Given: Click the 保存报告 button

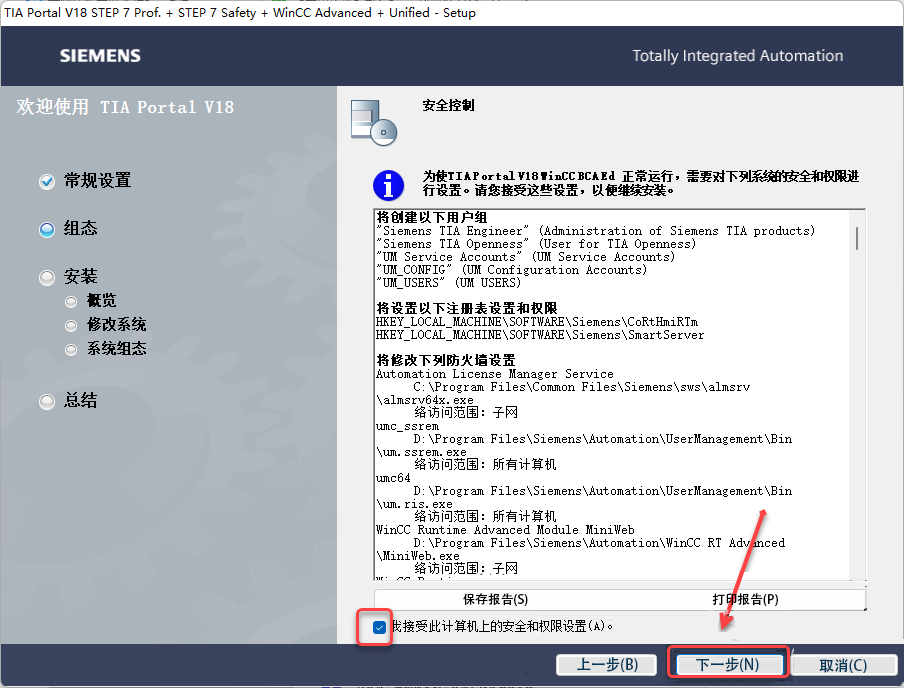Looking at the screenshot, I should pyautogui.click(x=493, y=599).
